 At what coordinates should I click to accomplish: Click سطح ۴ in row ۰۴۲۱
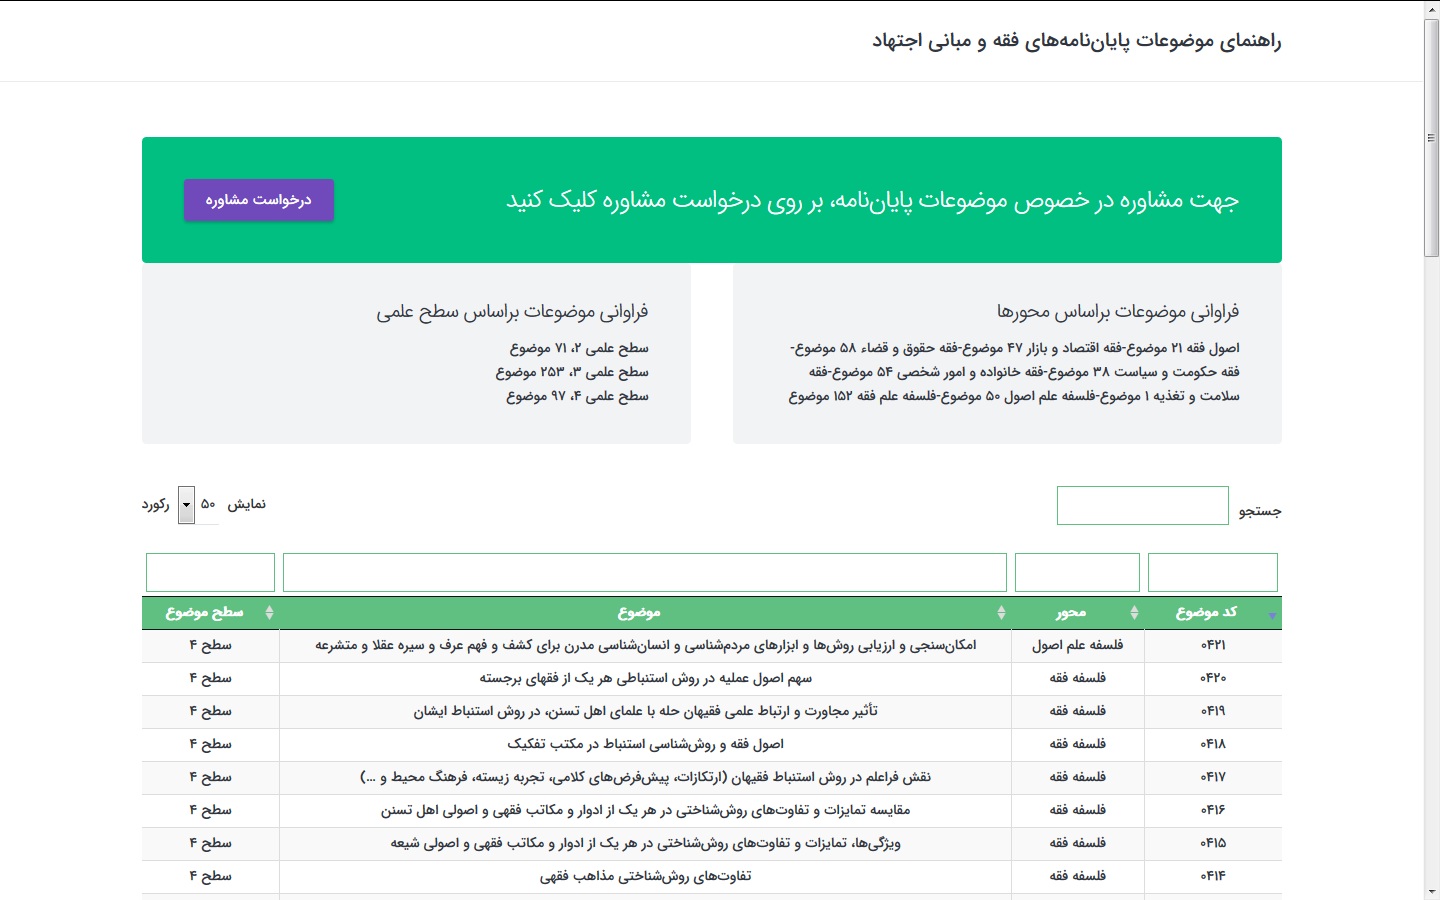[x=211, y=646]
